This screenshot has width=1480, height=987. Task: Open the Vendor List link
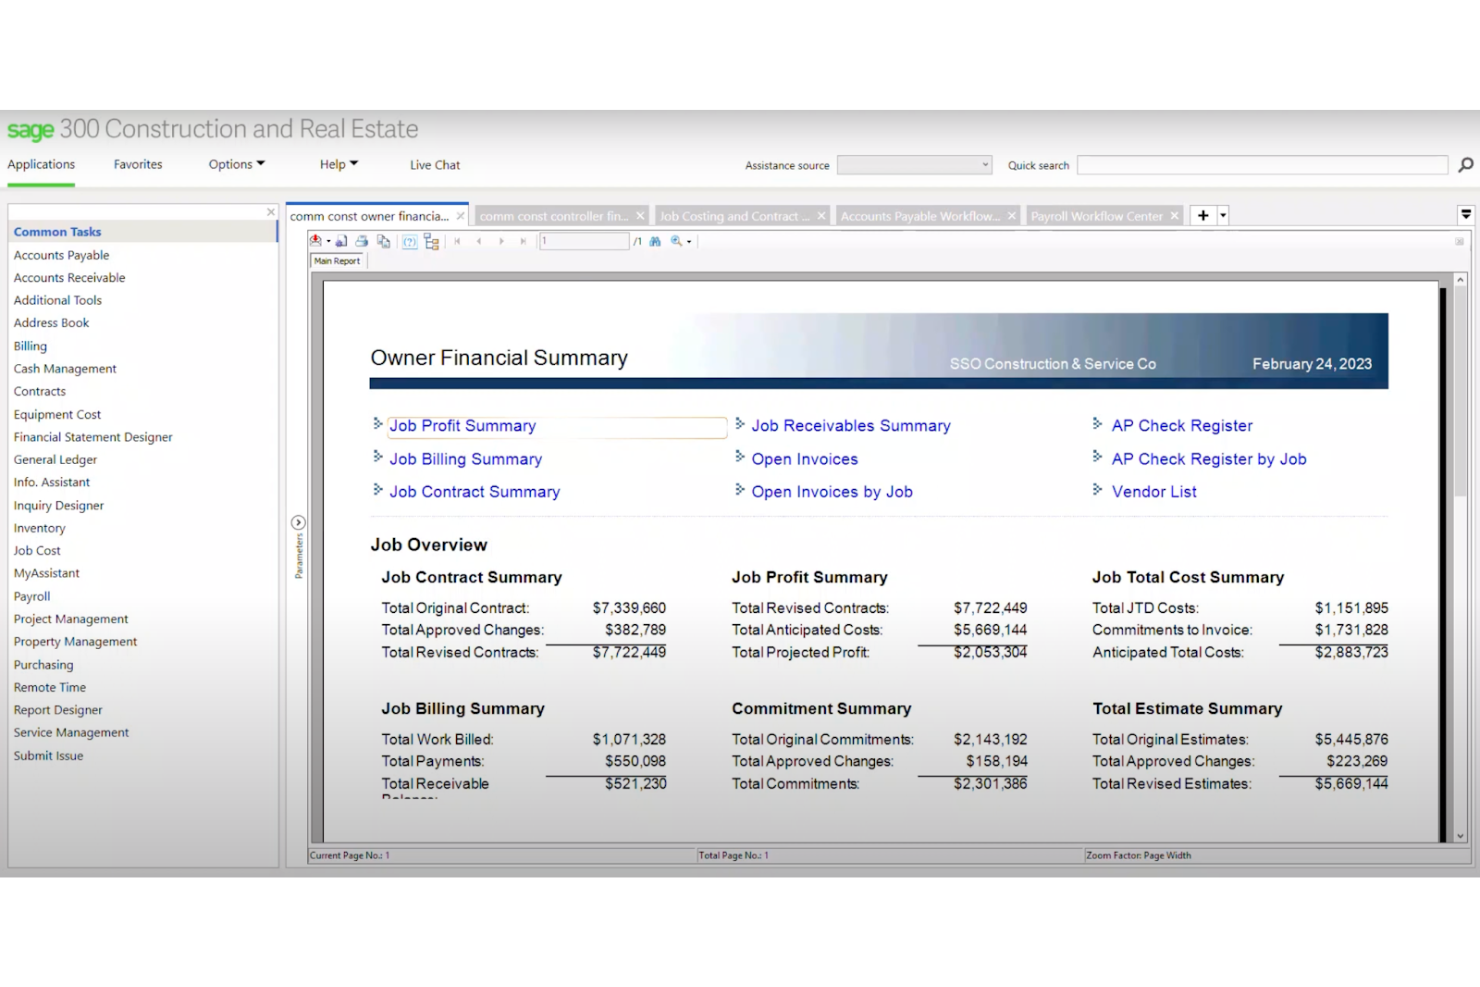(x=1154, y=492)
